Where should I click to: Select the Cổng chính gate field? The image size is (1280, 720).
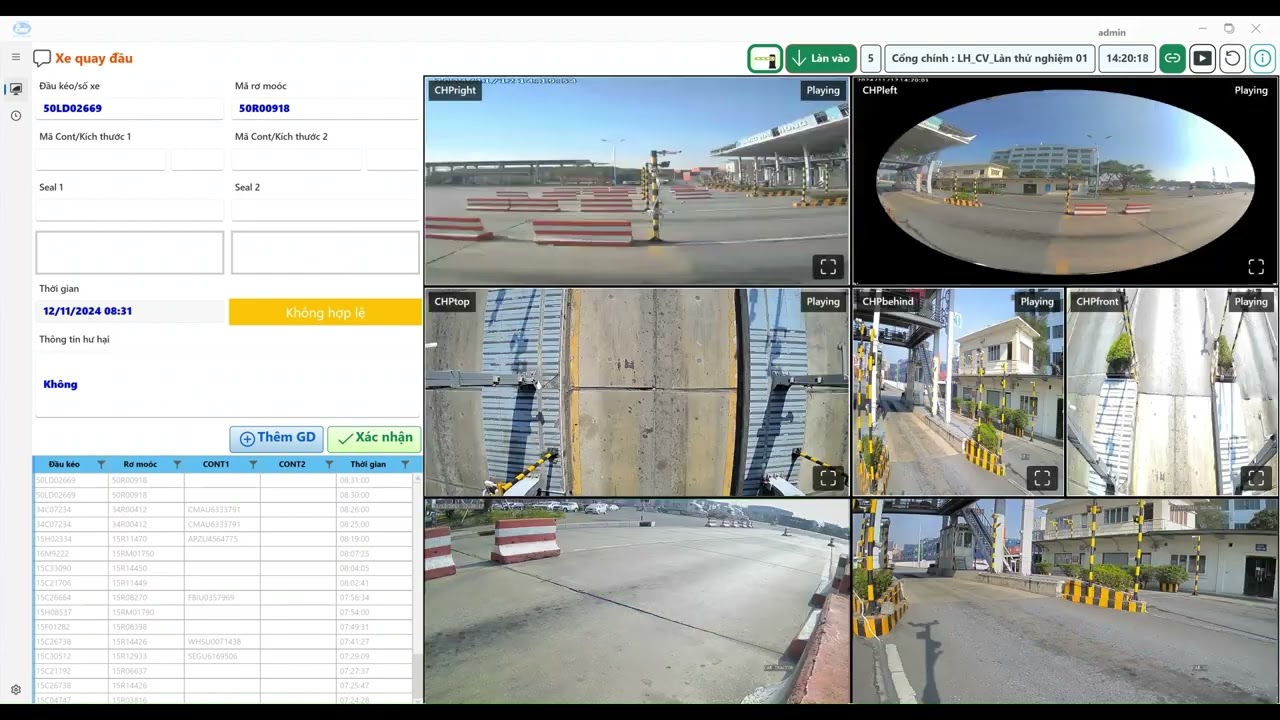coord(989,59)
